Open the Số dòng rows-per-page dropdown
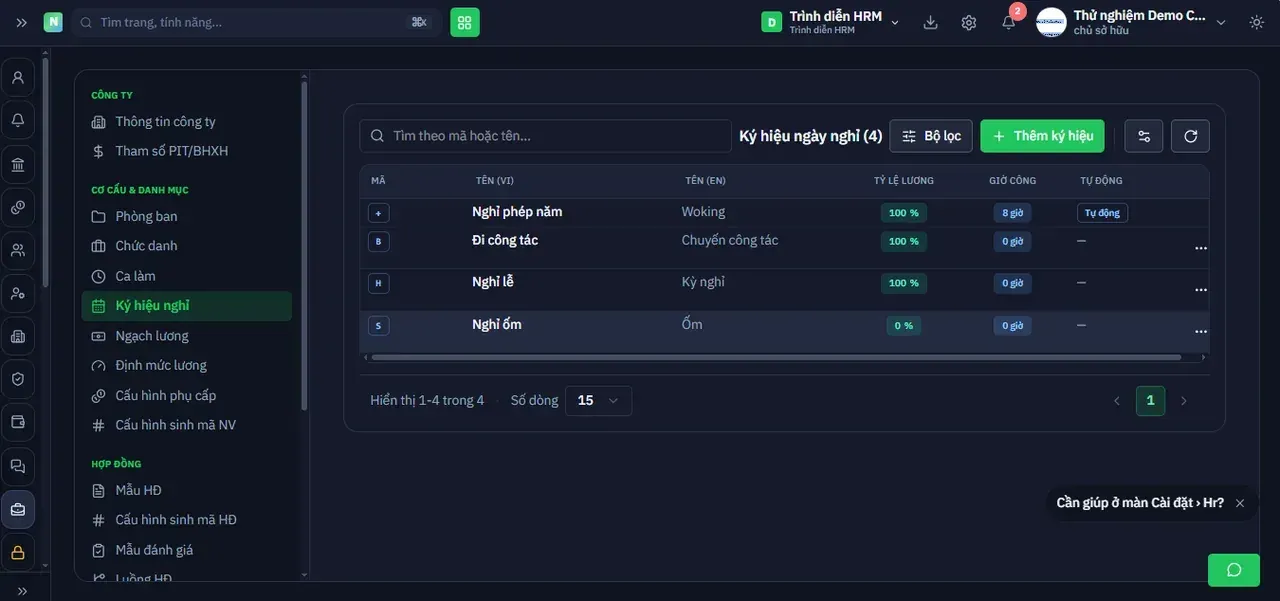The height and width of the screenshot is (601, 1280). tap(598, 400)
